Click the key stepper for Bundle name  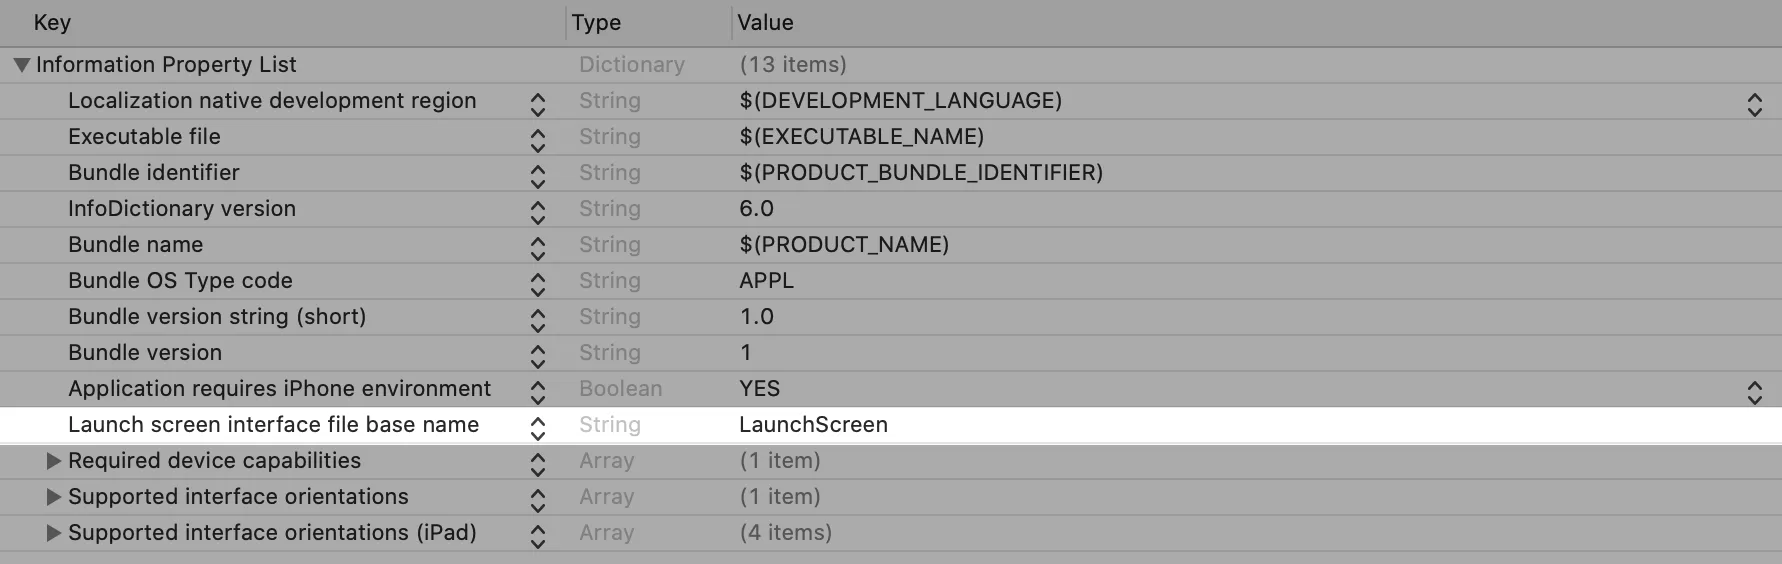click(538, 246)
